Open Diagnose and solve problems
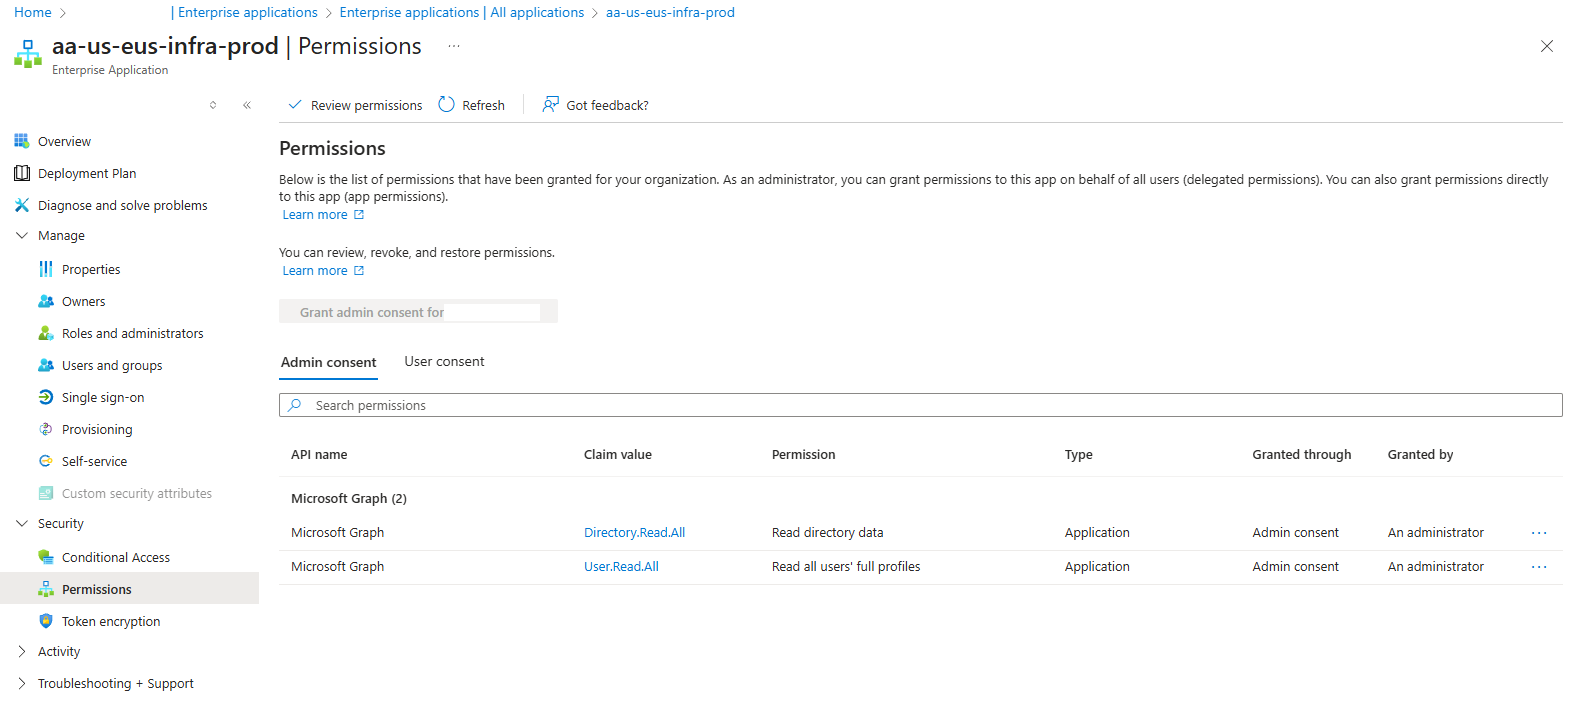Image resolution: width=1570 pixels, height=702 pixels. pos(122,206)
